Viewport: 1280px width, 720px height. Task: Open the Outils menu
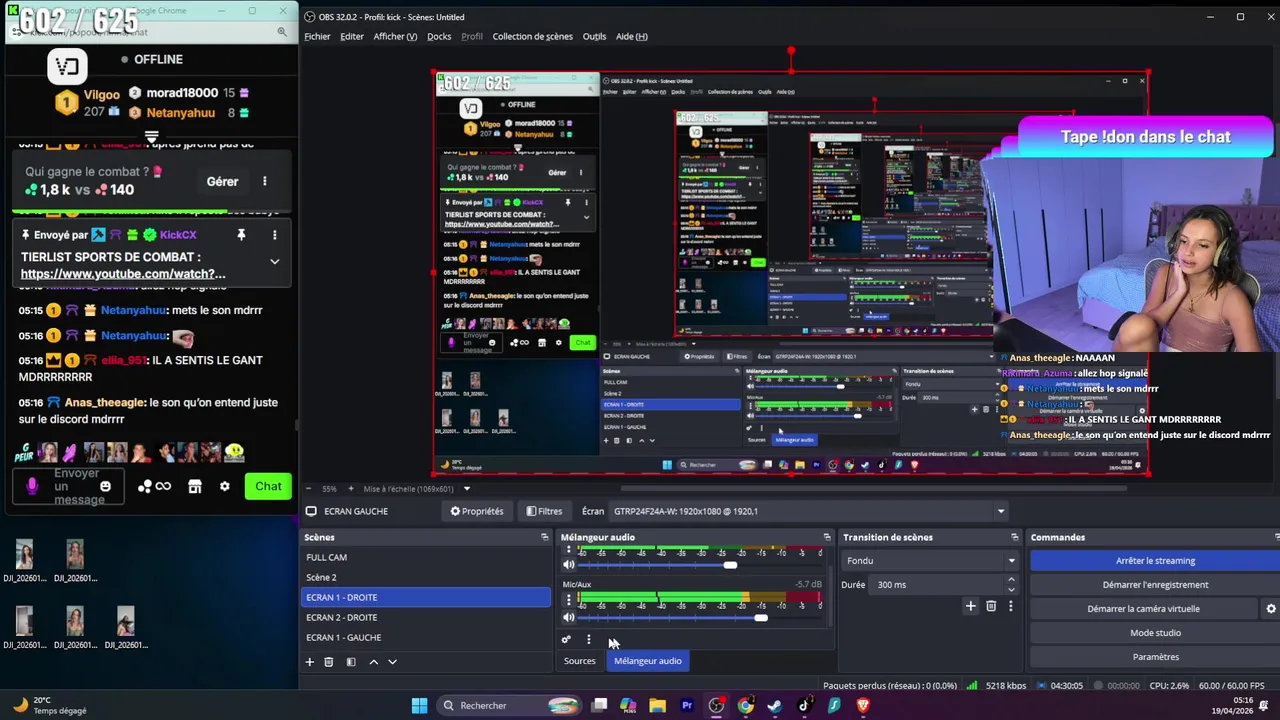(594, 36)
